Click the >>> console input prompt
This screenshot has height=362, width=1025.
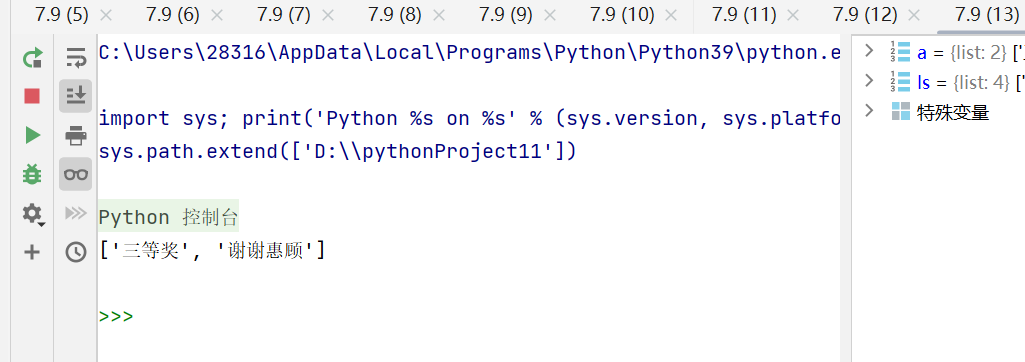[x=116, y=317]
